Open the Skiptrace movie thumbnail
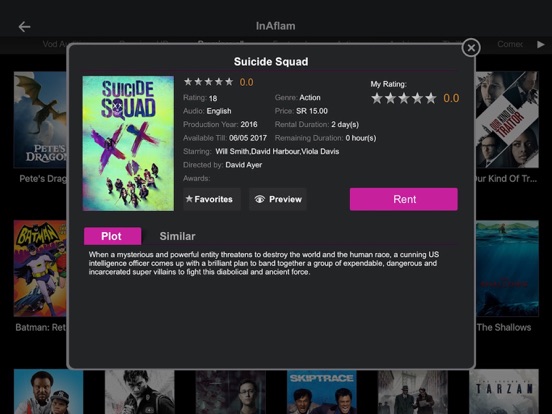The height and width of the screenshot is (414, 552). (321, 391)
